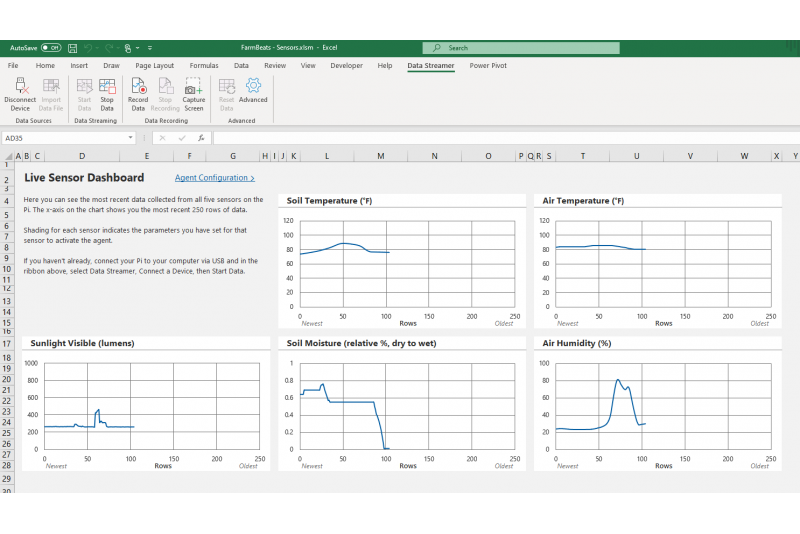Click the Search box in title bar
The image size is (800, 534).
[x=520, y=47]
